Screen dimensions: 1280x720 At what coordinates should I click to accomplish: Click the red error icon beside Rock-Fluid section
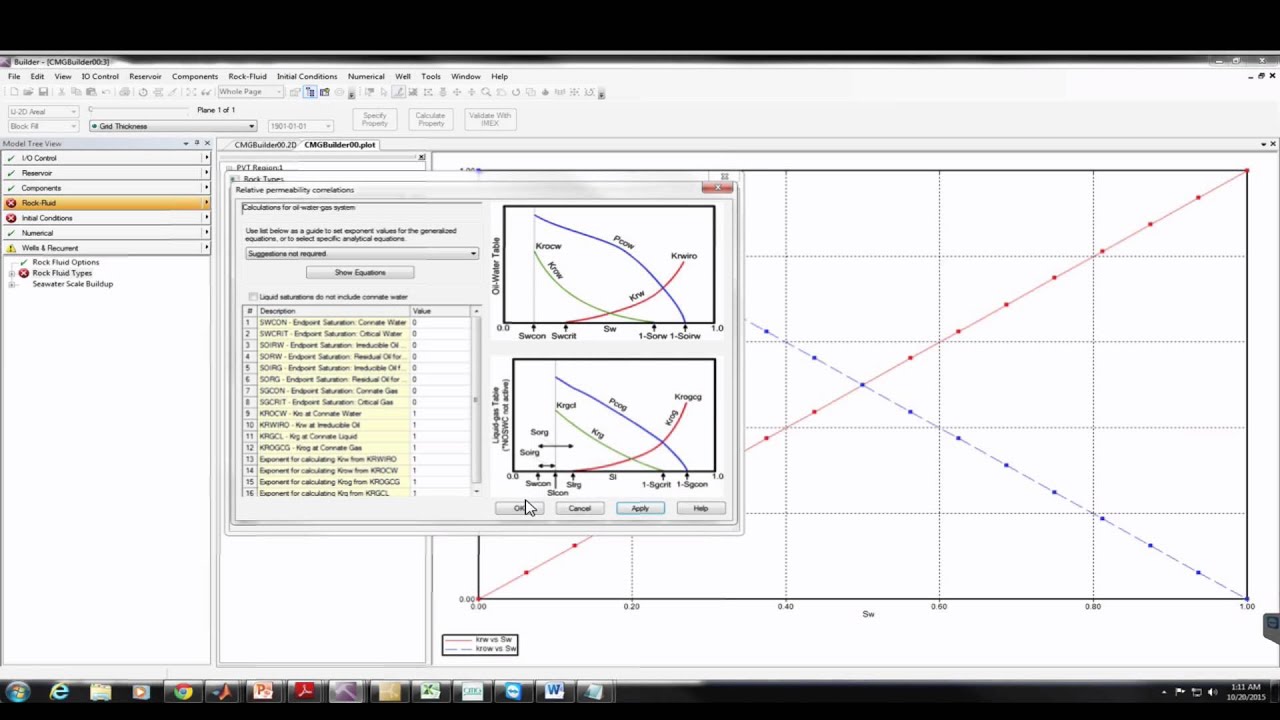(x=11, y=203)
